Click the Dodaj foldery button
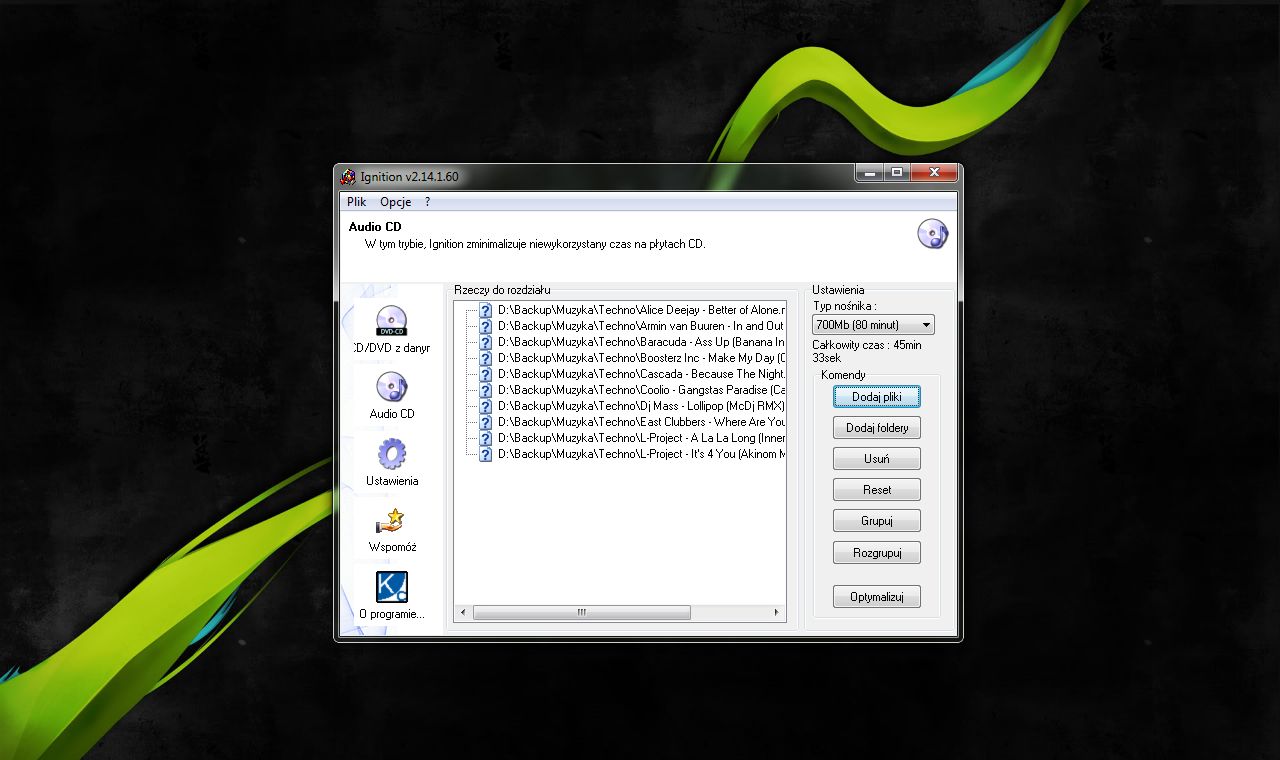Image resolution: width=1280 pixels, height=760 pixels. pos(877,428)
